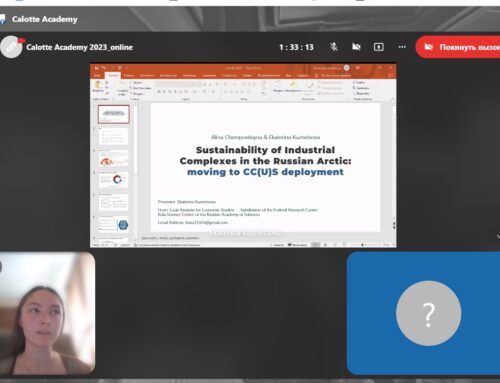Click the meeting link avatar icon
This screenshot has width=500, height=383.
pos(11,47)
